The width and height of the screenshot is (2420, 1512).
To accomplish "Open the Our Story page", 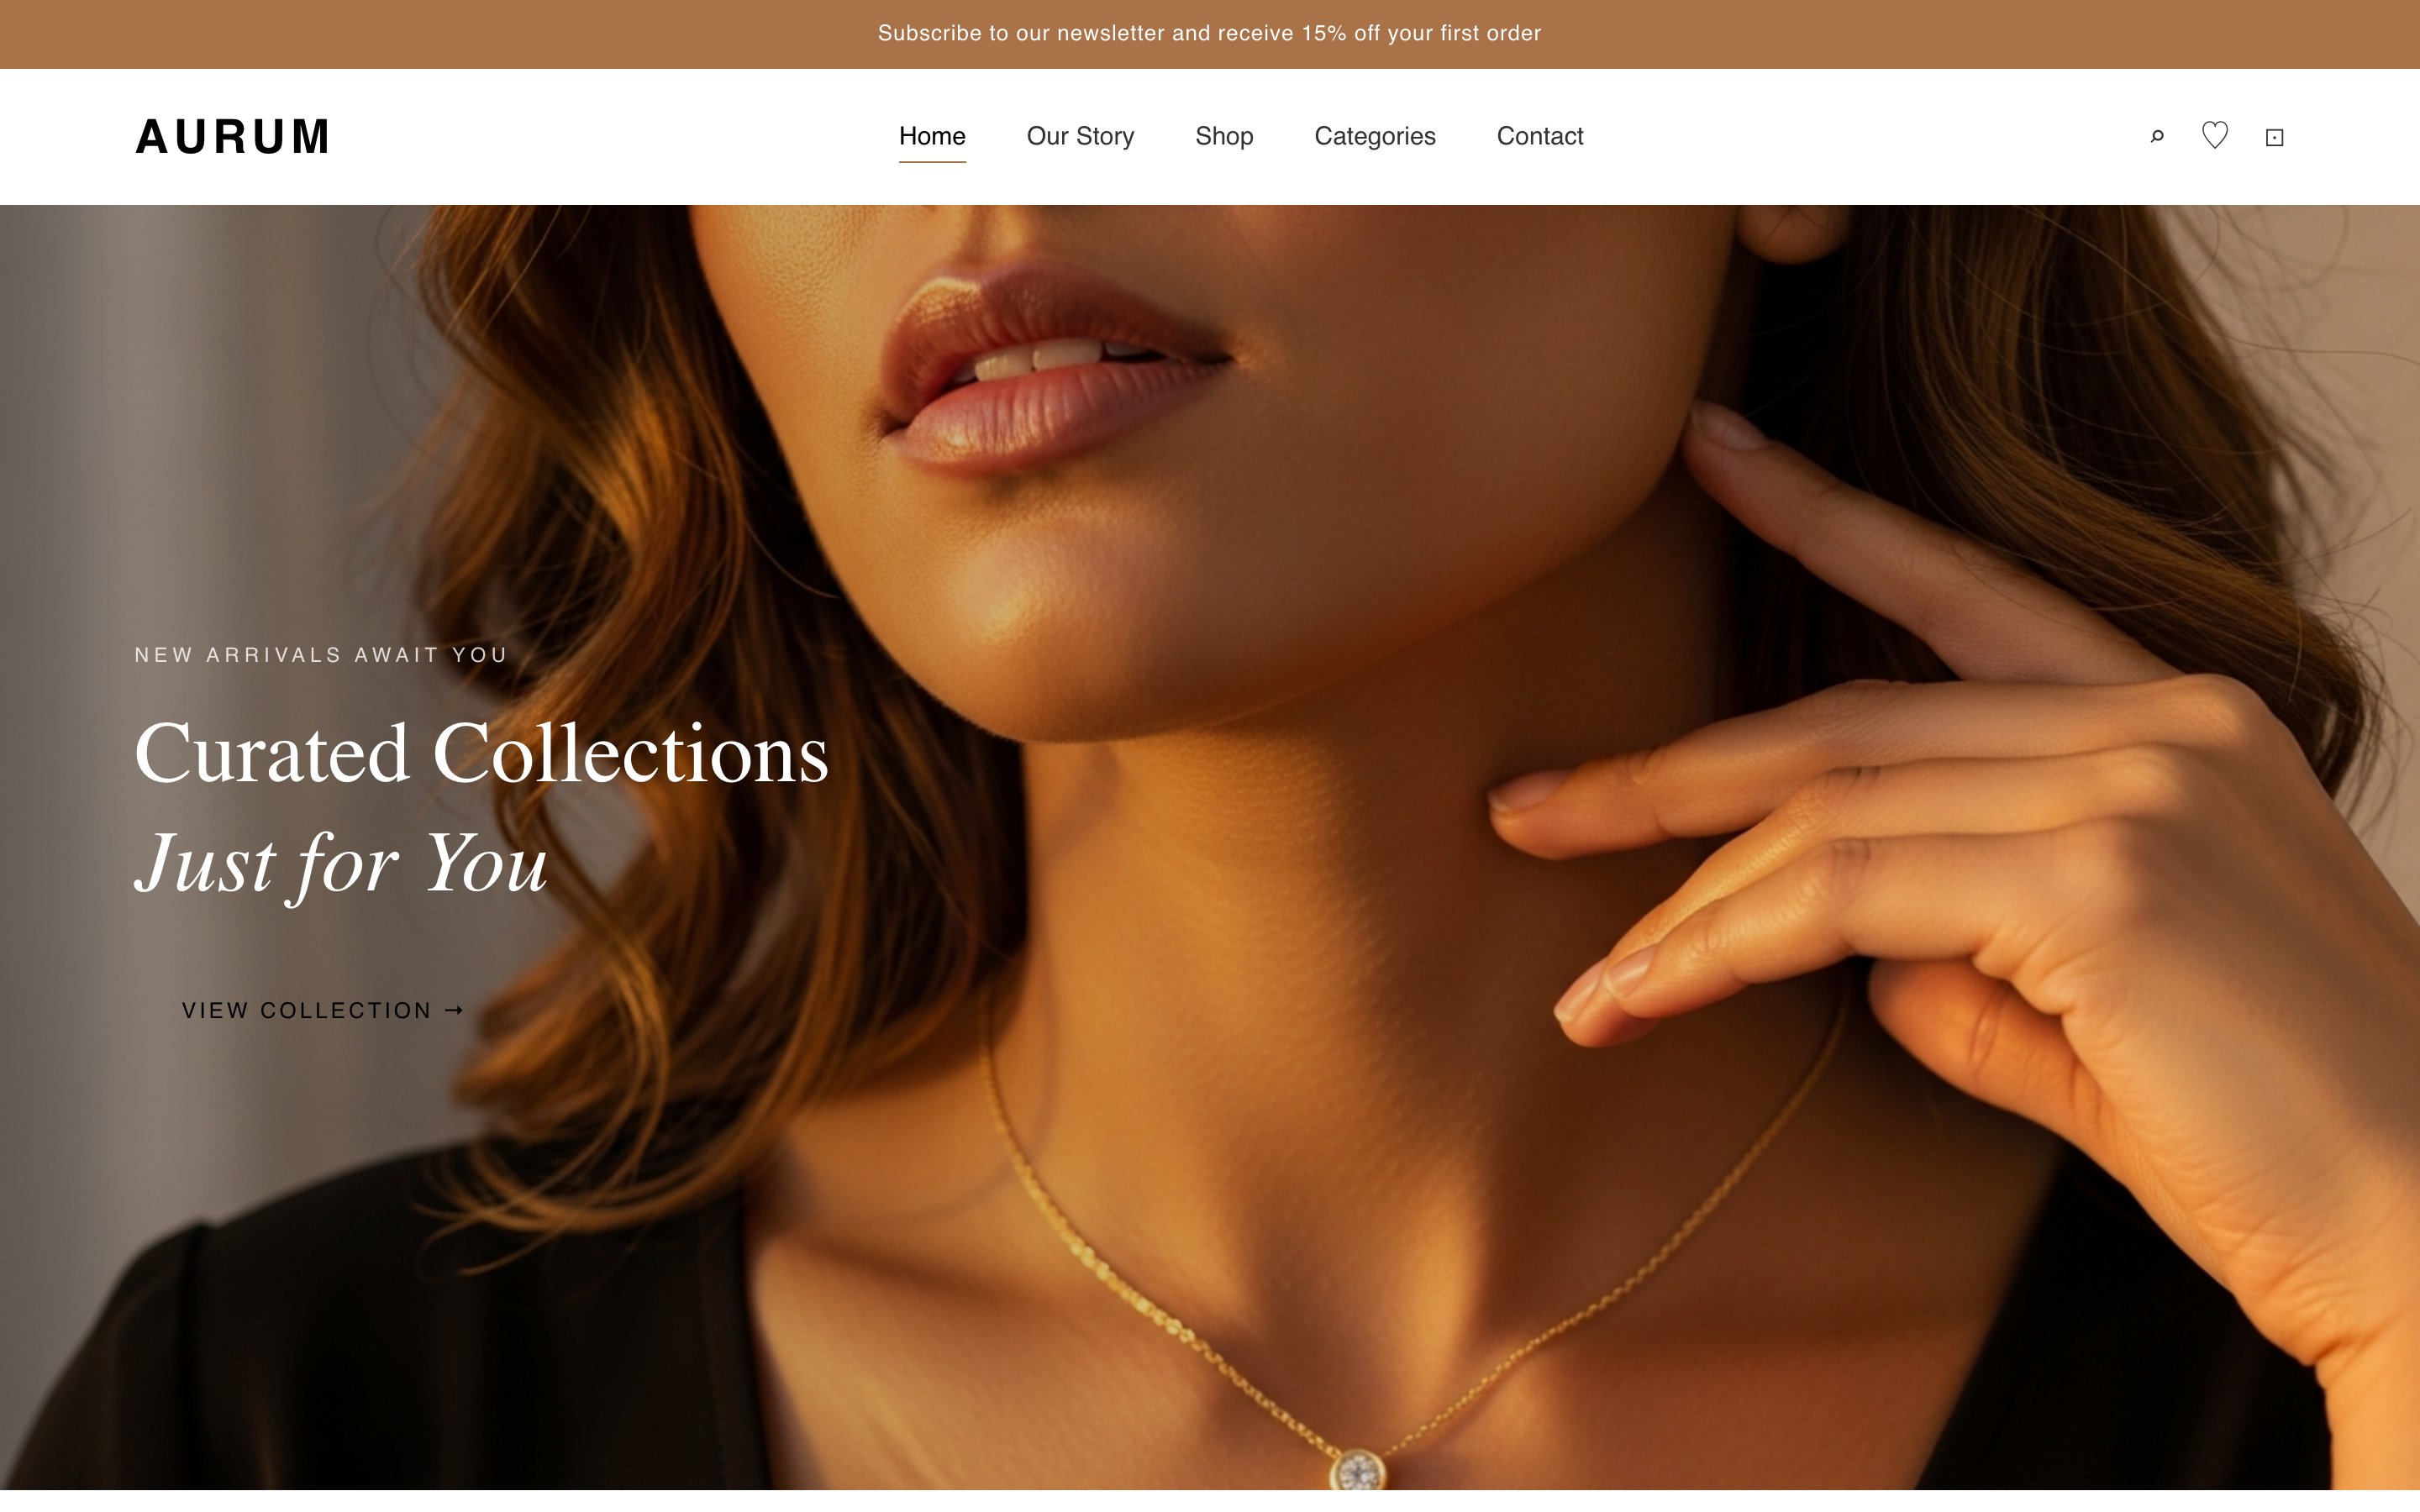I will tap(1080, 136).
